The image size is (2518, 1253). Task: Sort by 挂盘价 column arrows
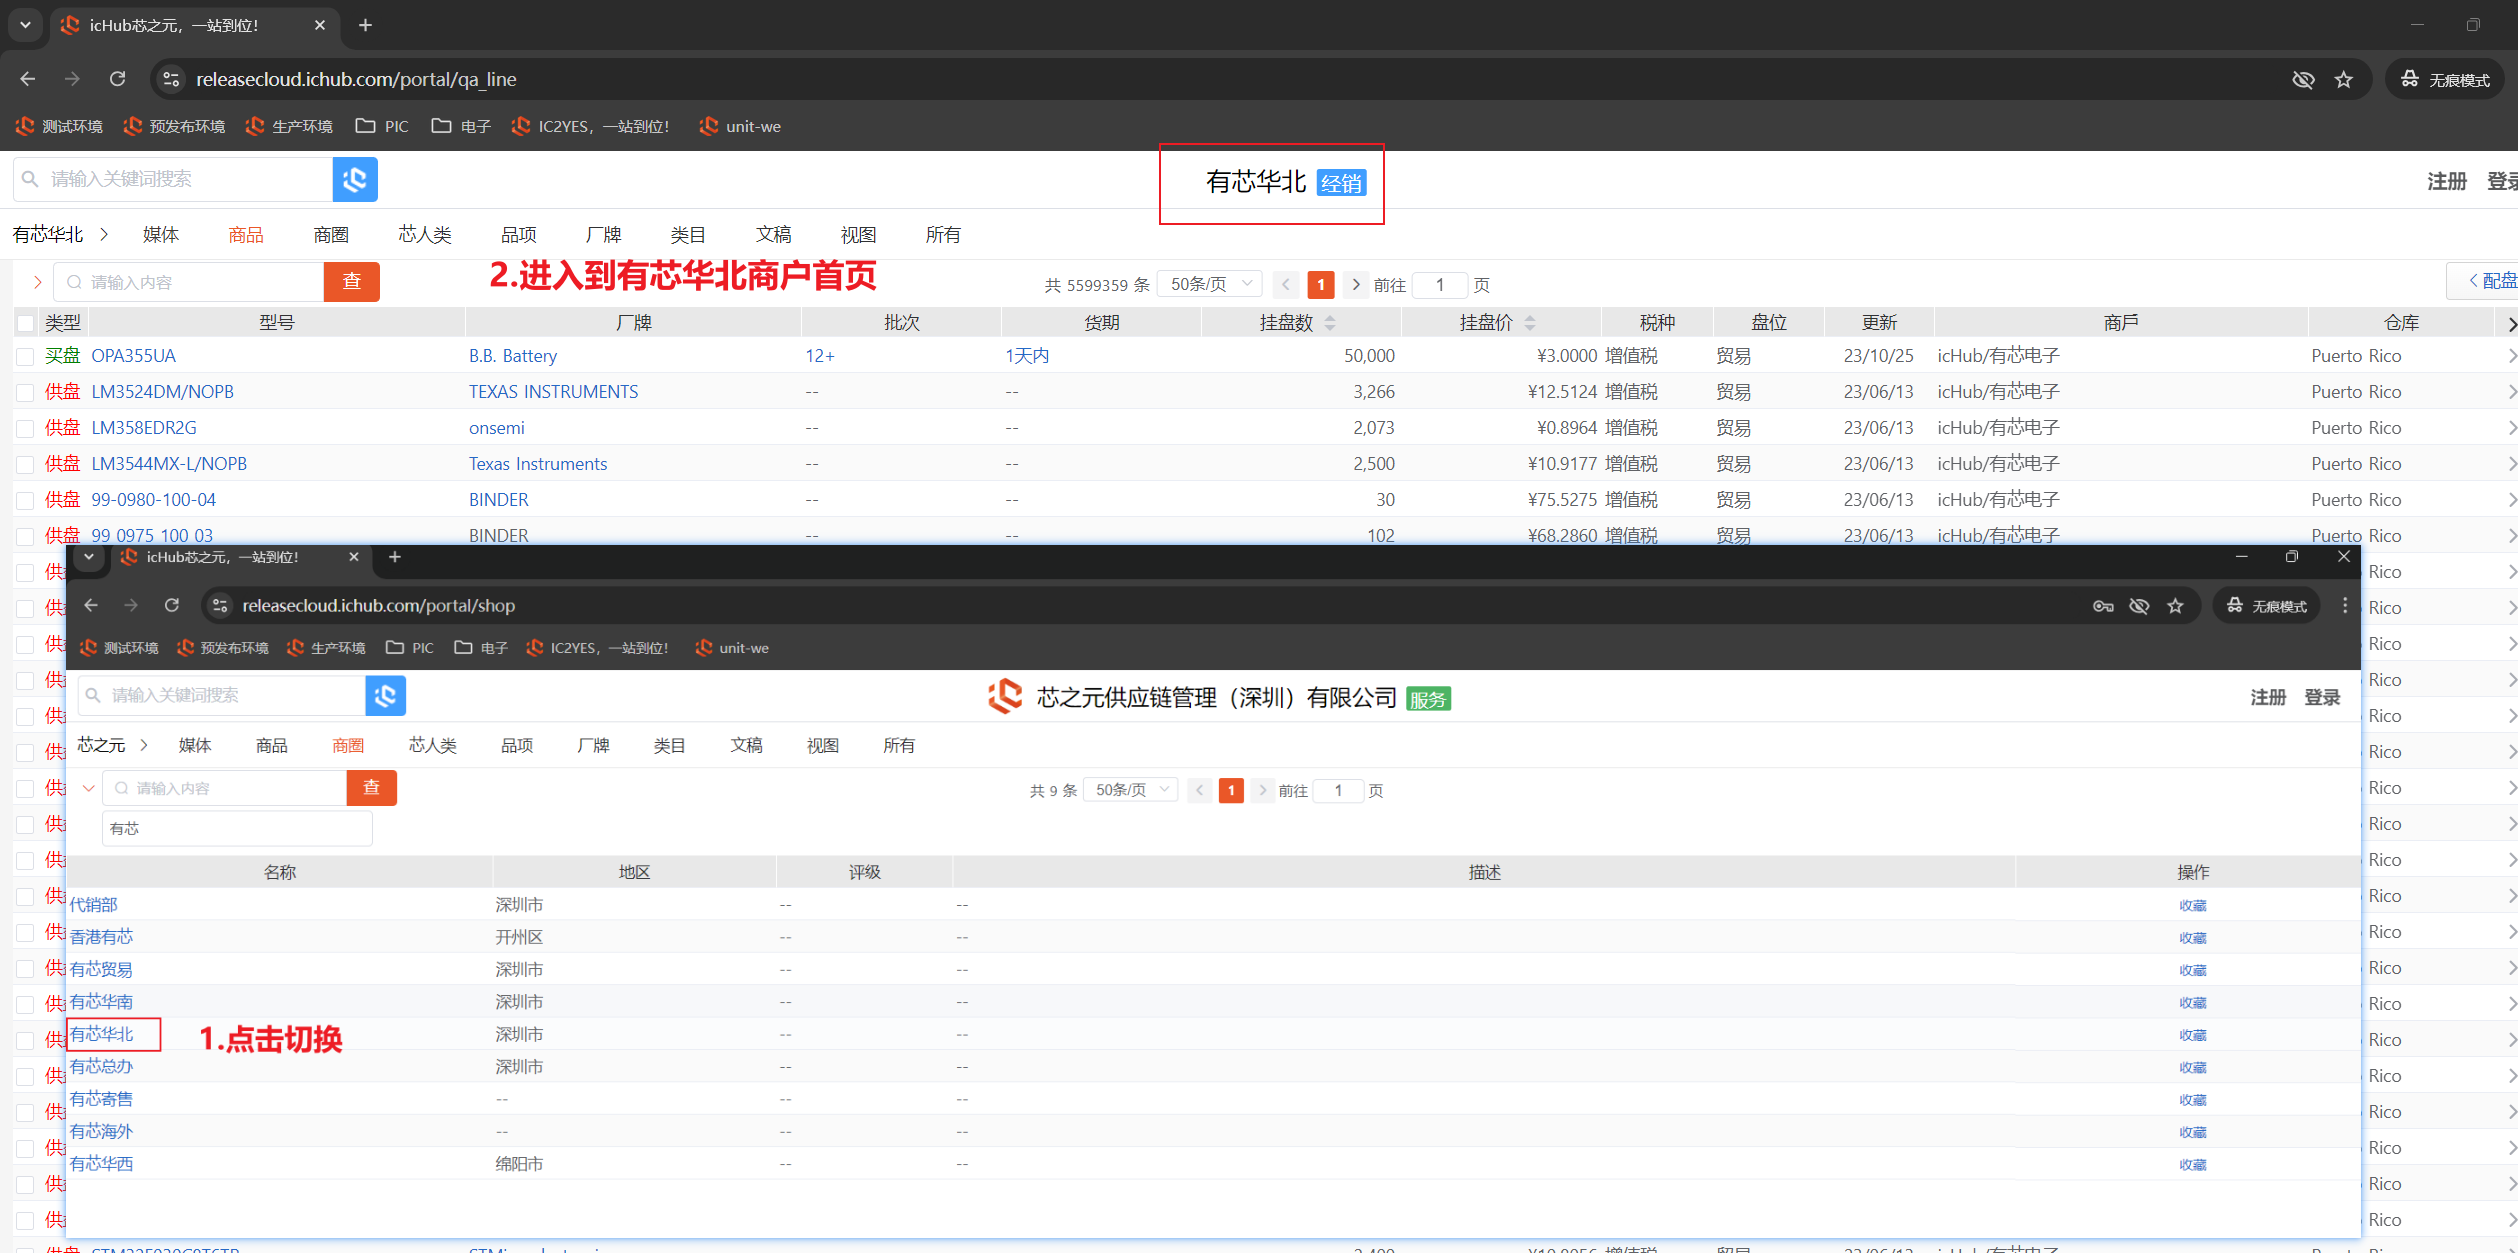[x=1530, y=323]
